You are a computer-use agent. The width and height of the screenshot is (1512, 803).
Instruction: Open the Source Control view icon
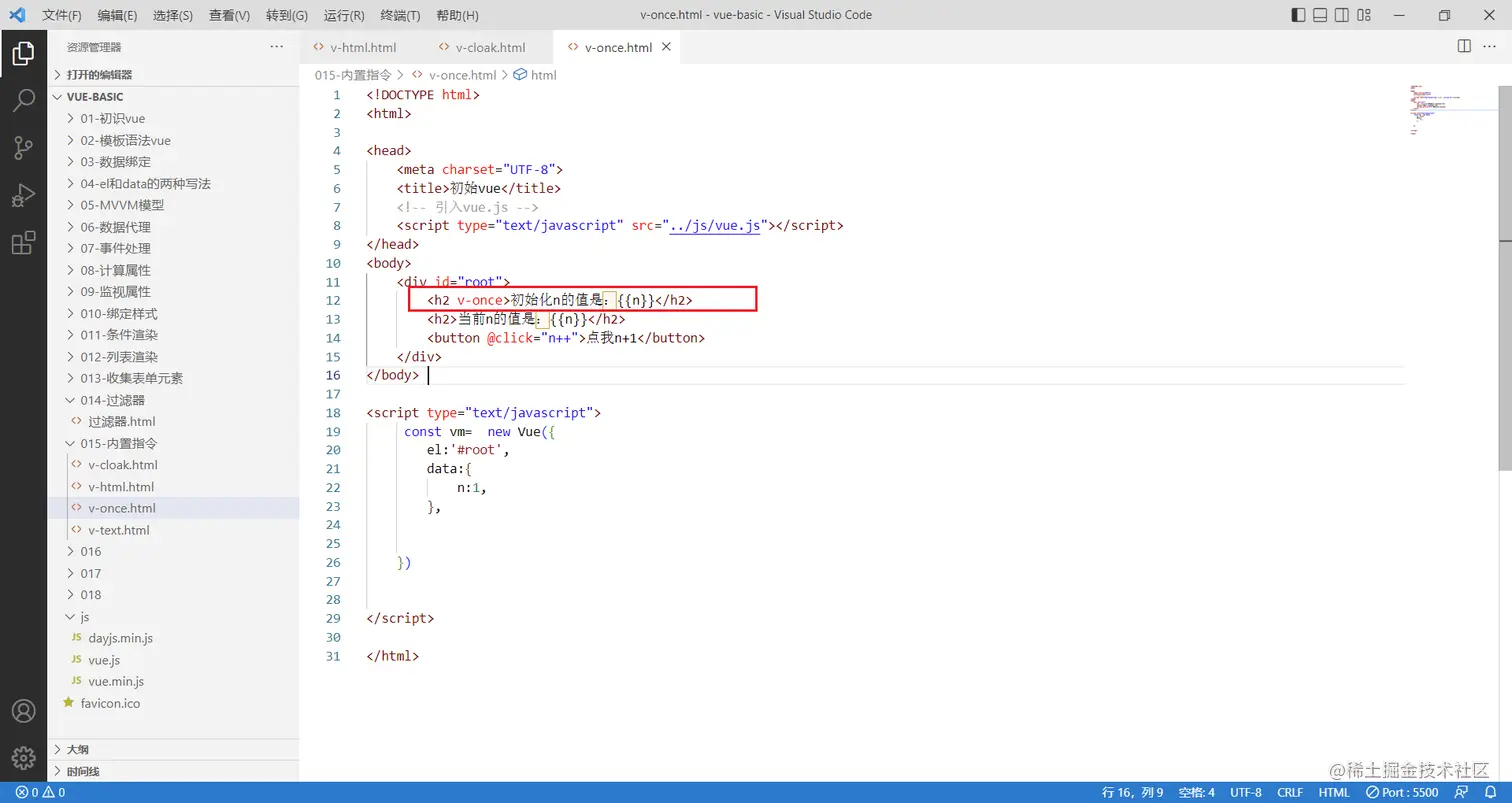(x=23, y=148)
